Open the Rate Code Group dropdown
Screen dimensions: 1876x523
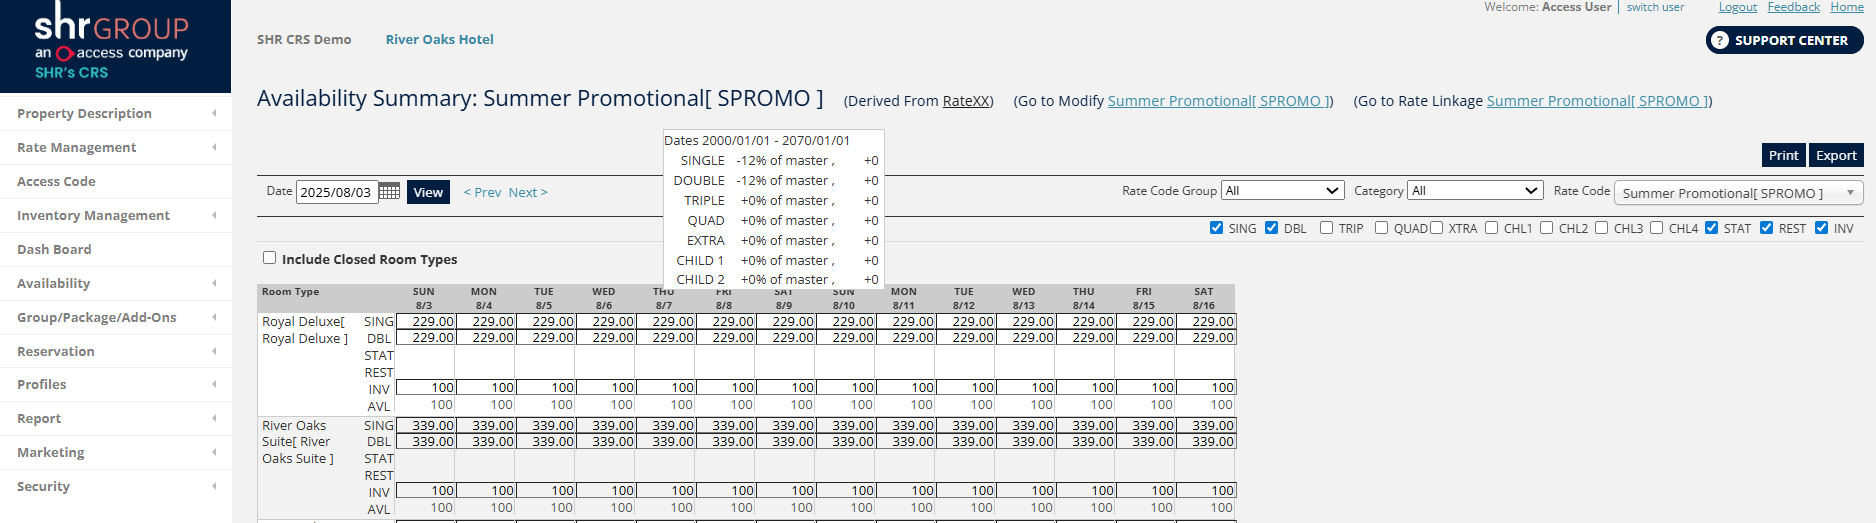click(x=1283, y=190)
